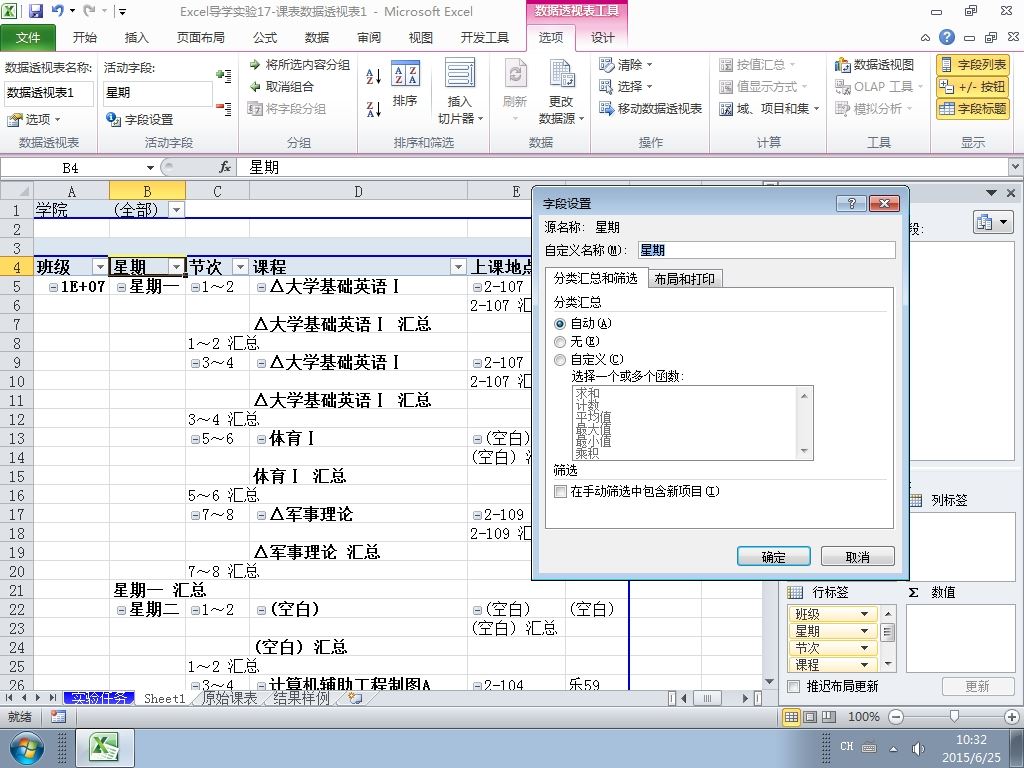Toggle +/- 按钮 display
The width and height of the screenshot is (1024, 768).
click(973, 86)
